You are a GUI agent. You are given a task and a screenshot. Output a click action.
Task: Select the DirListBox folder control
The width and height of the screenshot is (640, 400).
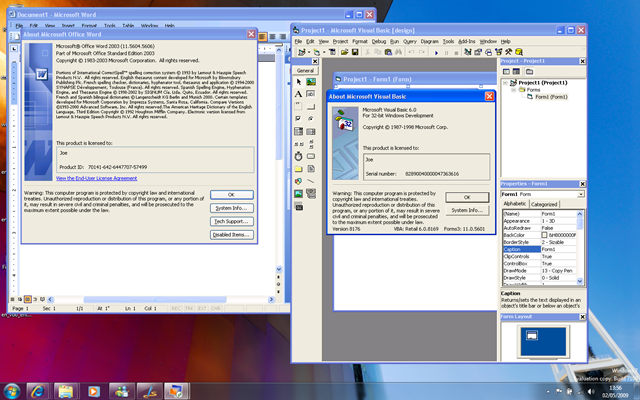tap(298, 169)
